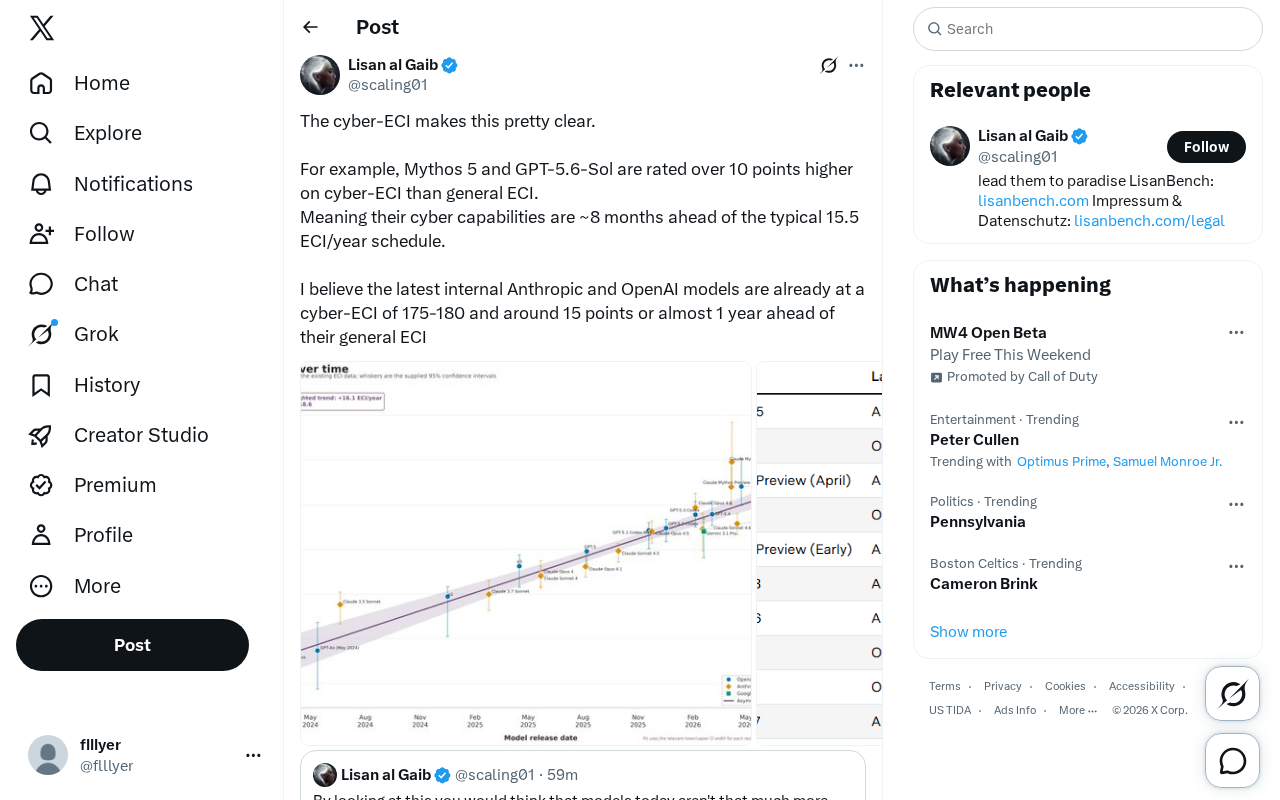Open the floating chat messages button
1280x800 pixels.
click(x=1233, y=761)
